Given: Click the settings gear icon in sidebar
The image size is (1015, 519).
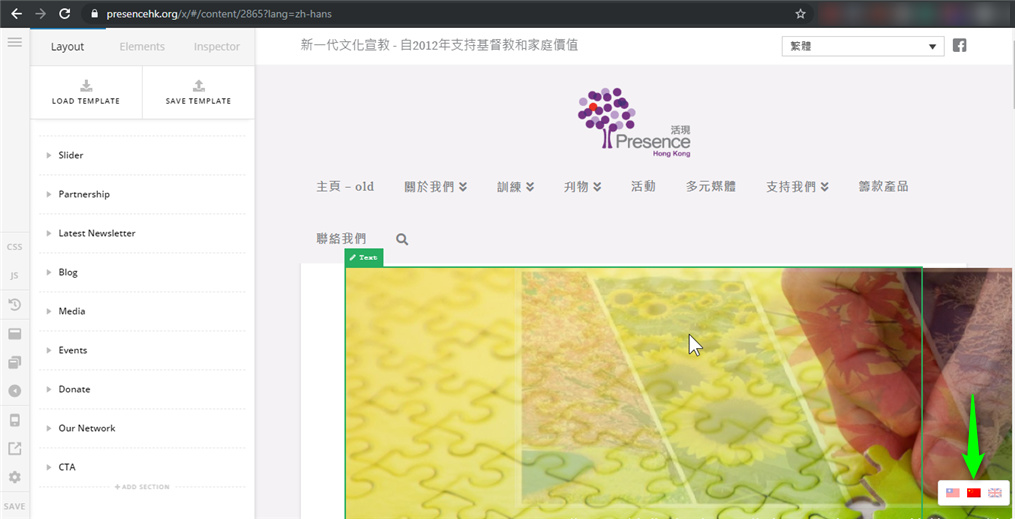Looking at the screenshot, I should [15, 478].
